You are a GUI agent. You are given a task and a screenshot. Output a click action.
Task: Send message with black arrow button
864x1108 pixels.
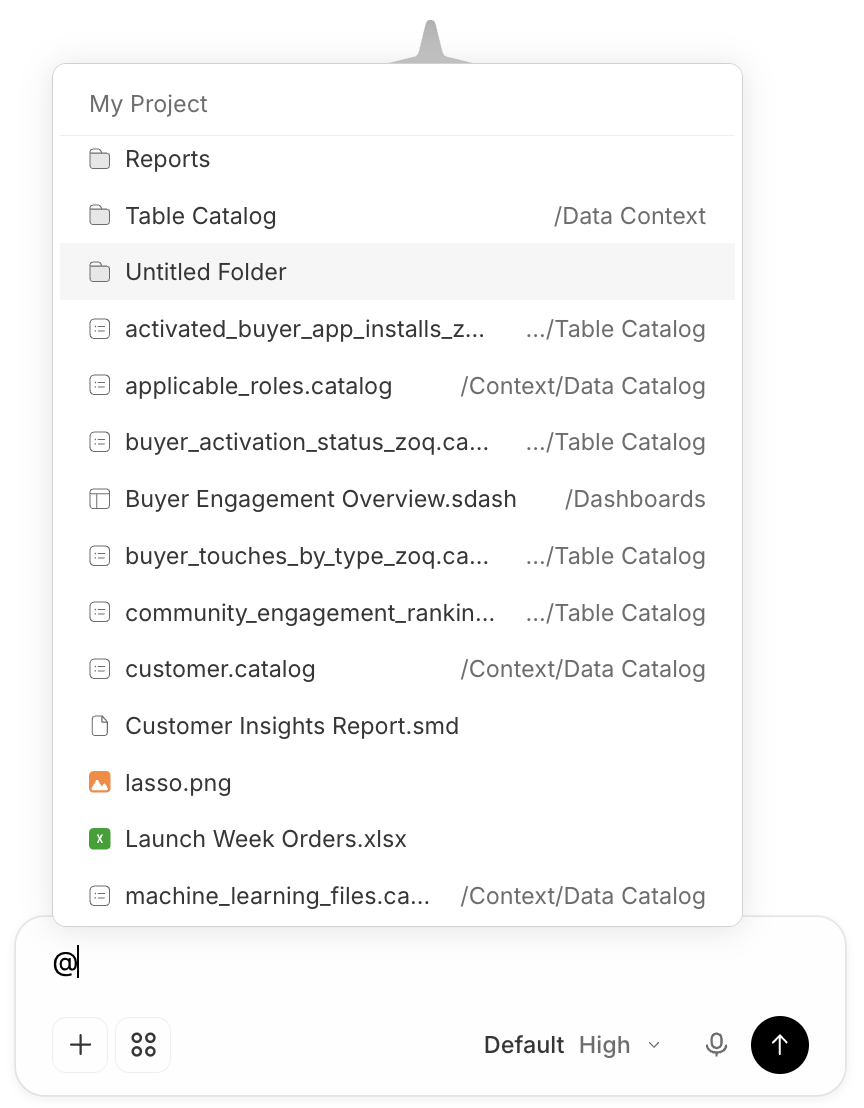779,1044
